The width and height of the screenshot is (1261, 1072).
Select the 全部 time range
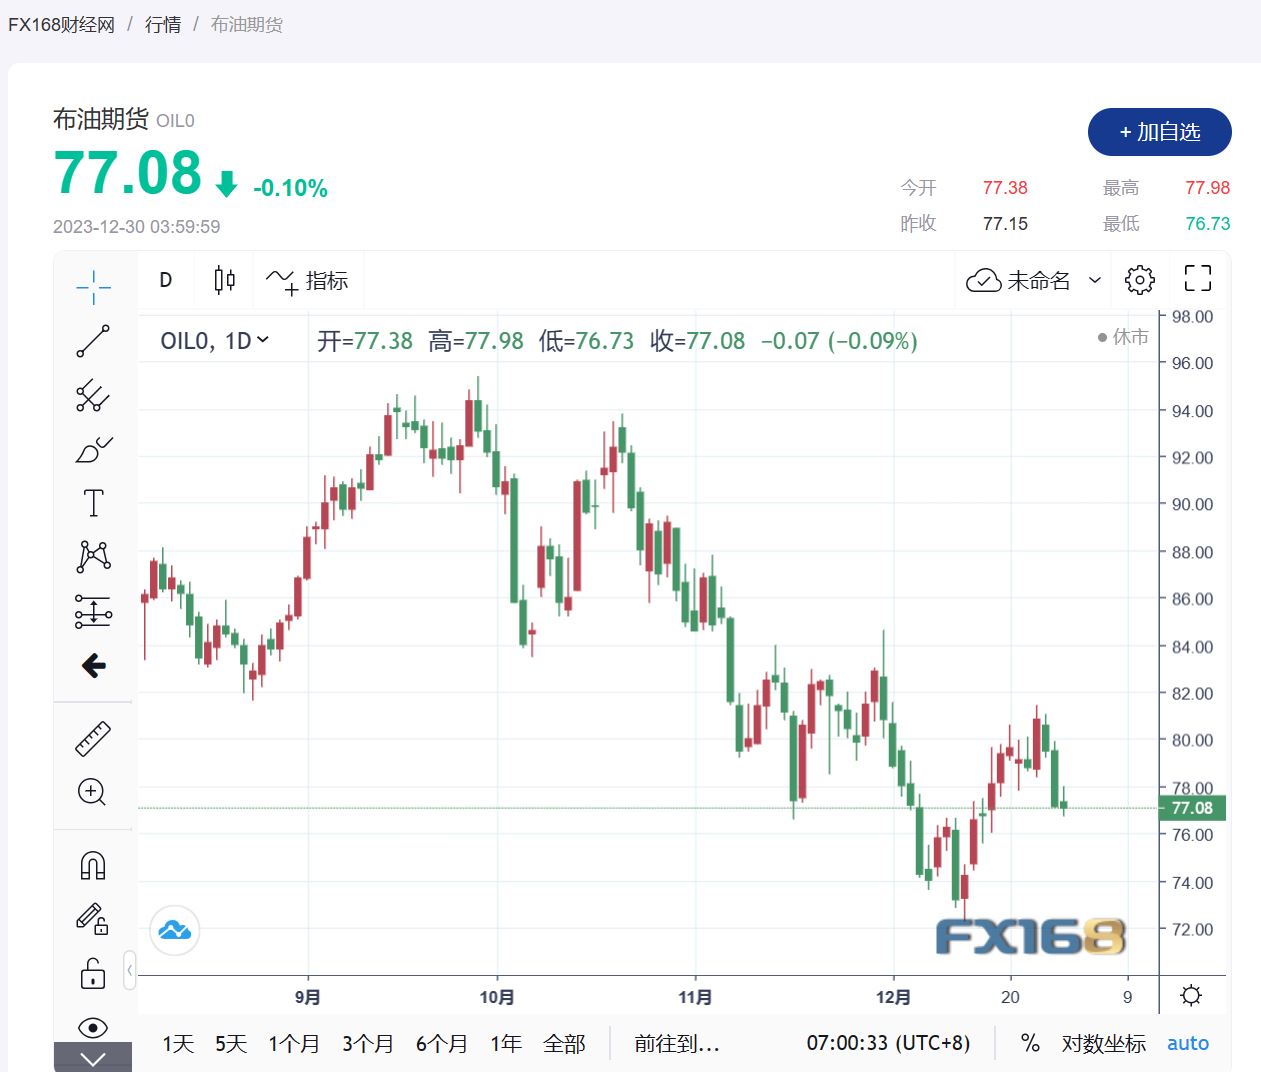[x=564, y=1044]
